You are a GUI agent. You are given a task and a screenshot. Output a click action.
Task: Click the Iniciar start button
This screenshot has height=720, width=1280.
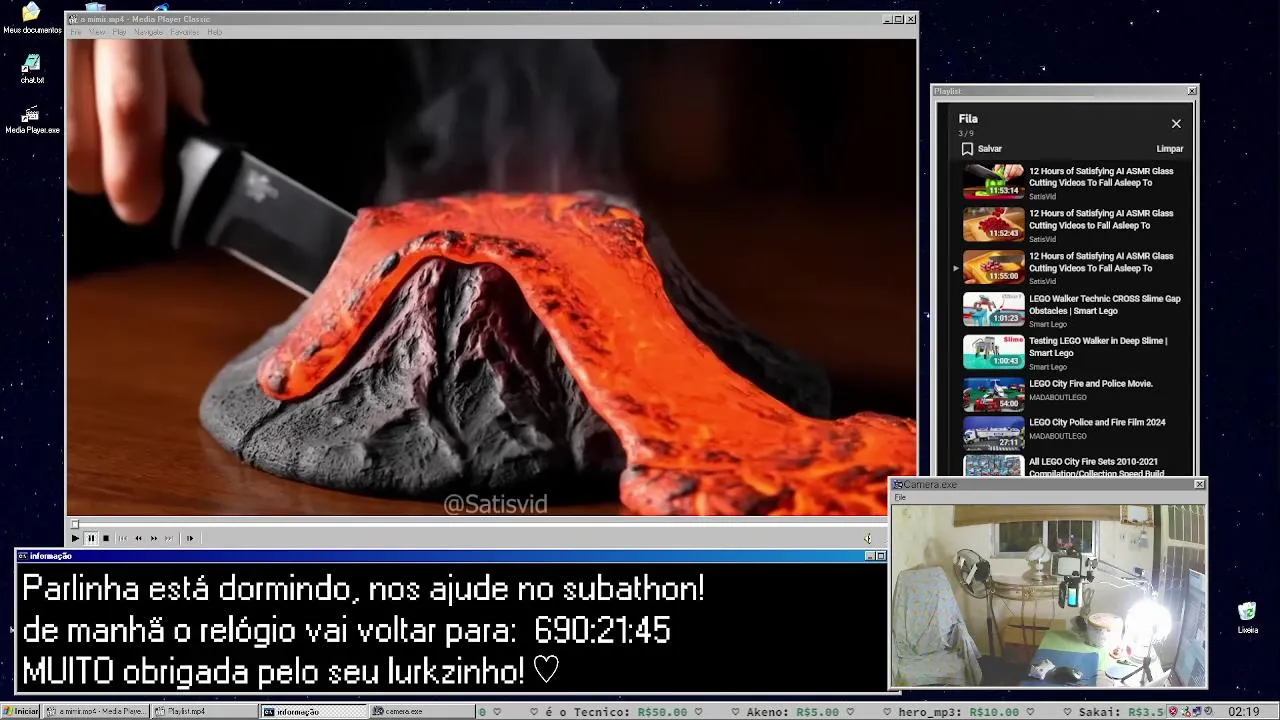[20, 711]
